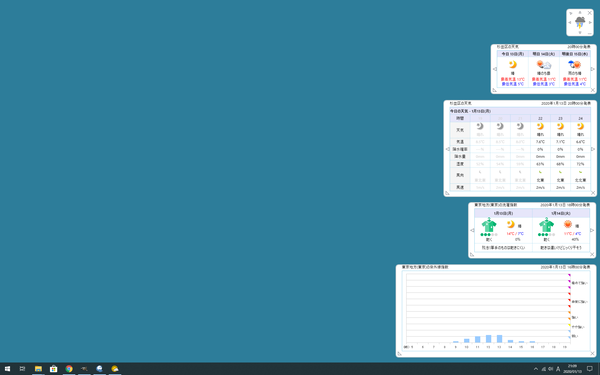Click the hour 24 column header
Image resolution: width=600 pixels, height=375 pixels.
580,119
